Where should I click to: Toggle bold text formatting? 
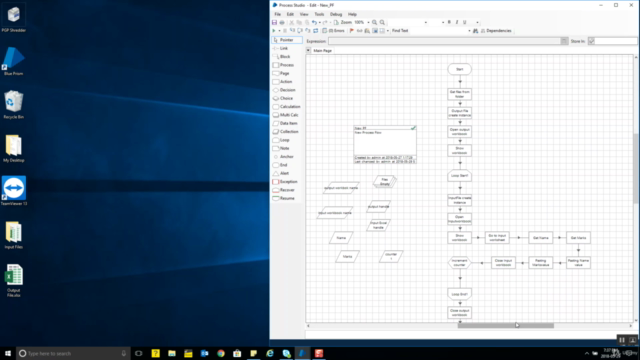pos(449,22)
